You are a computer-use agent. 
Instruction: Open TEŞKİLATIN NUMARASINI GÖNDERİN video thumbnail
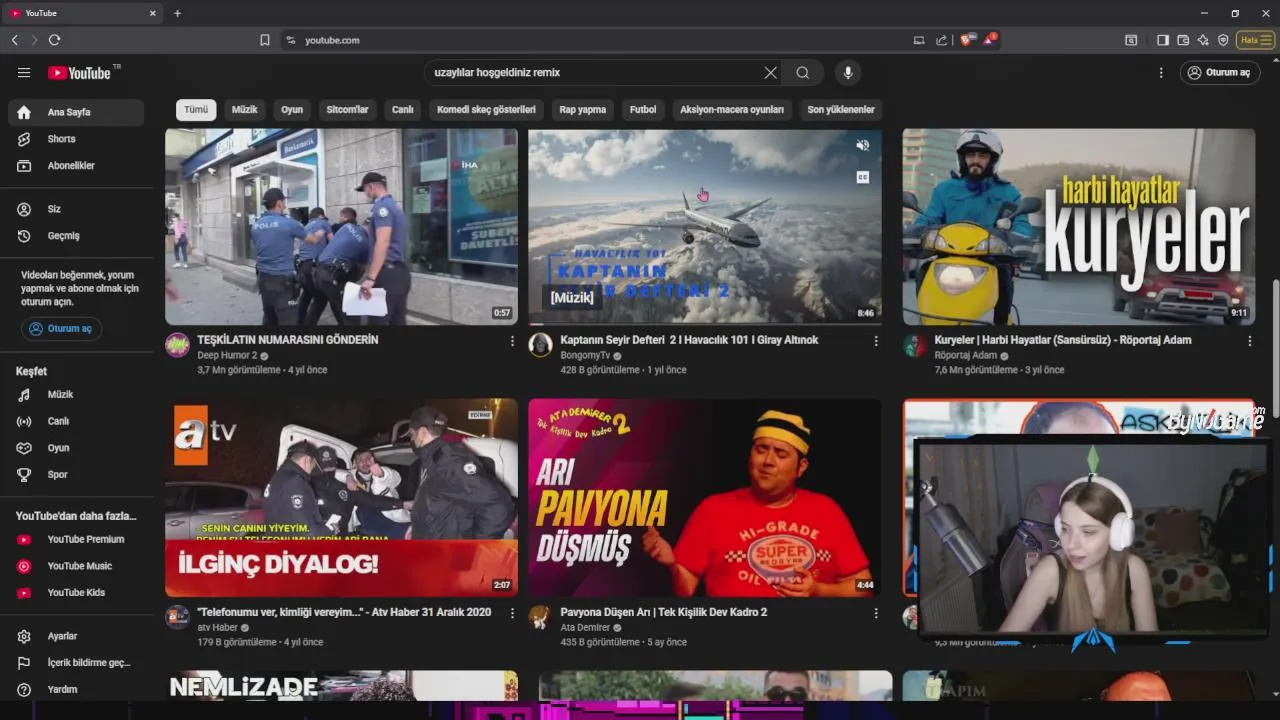[341, 227]
